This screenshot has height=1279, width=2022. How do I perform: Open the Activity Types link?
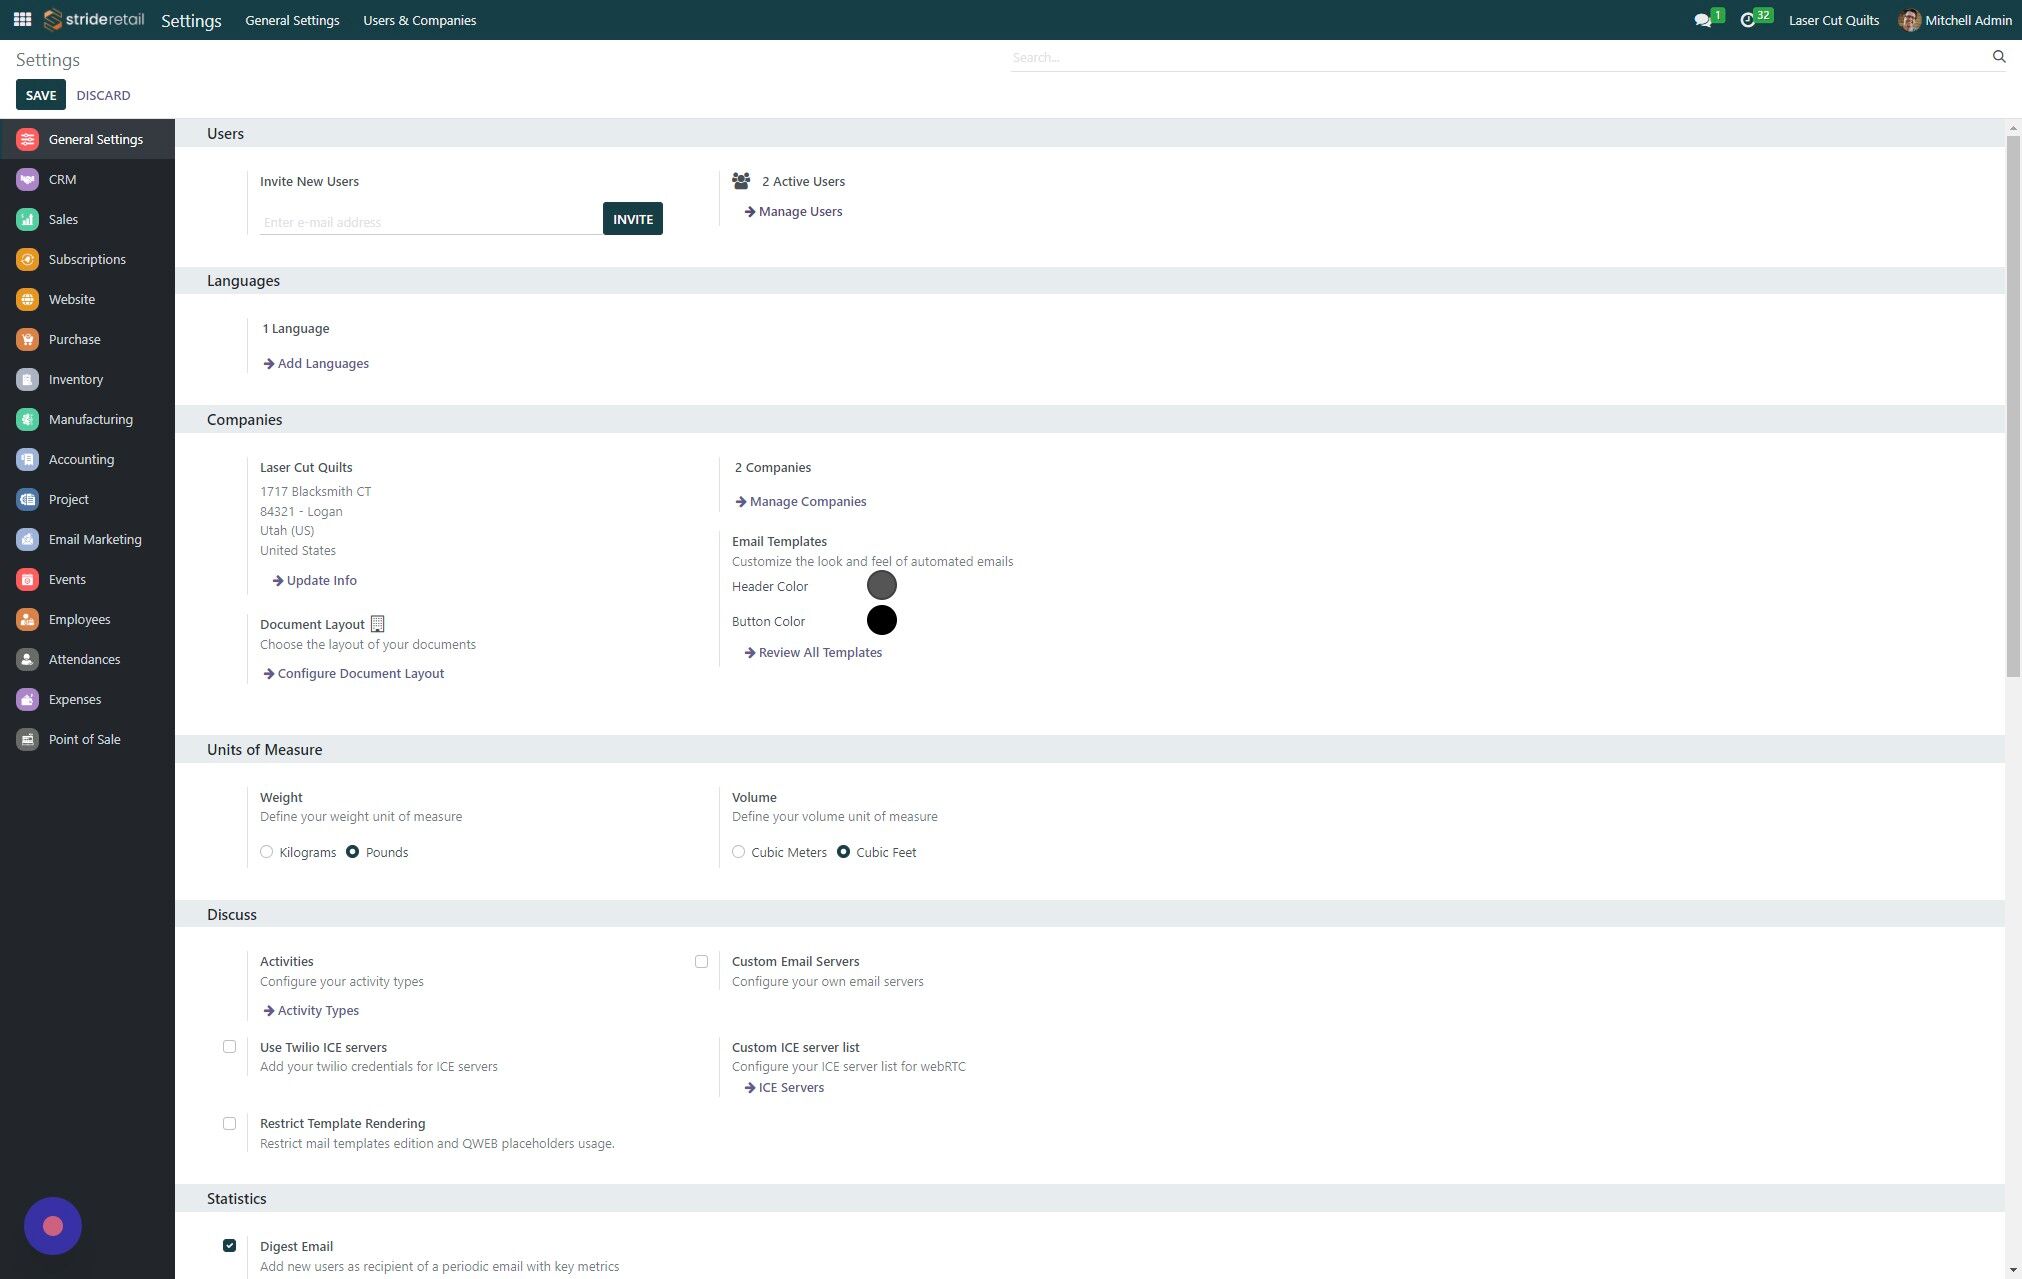(x=311, y=1011)
